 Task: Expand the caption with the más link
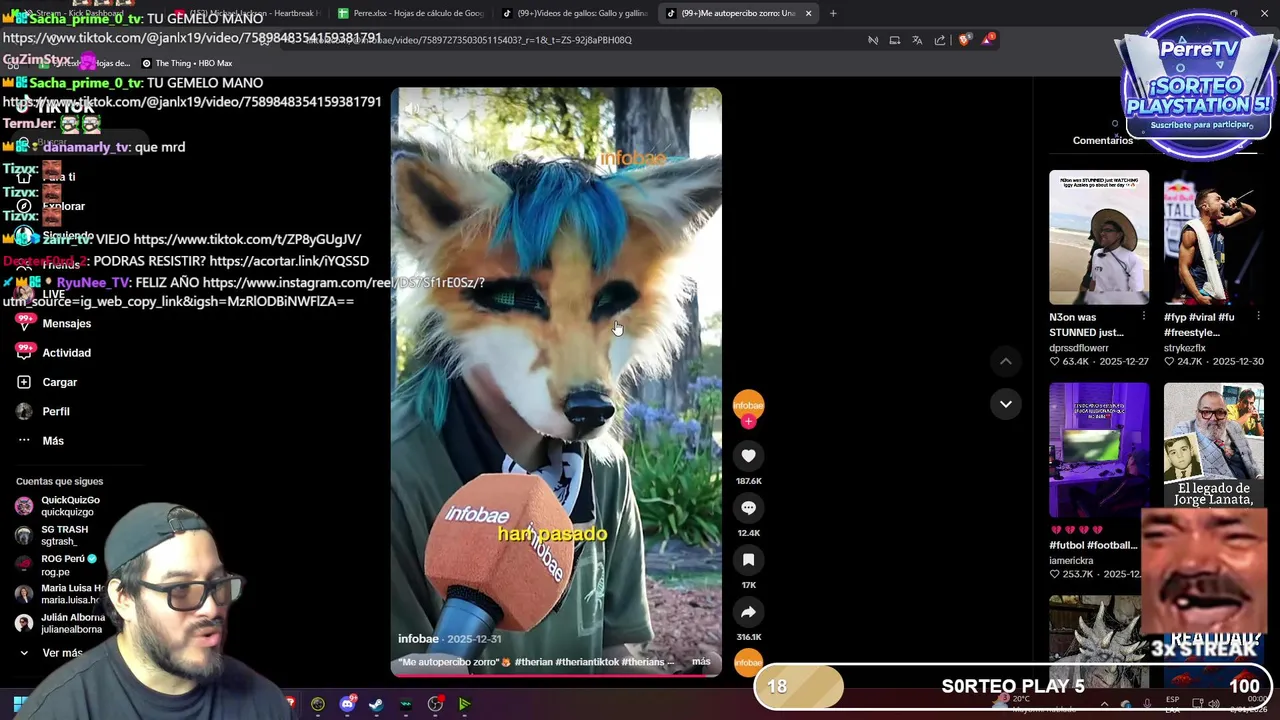pos(701,661)
